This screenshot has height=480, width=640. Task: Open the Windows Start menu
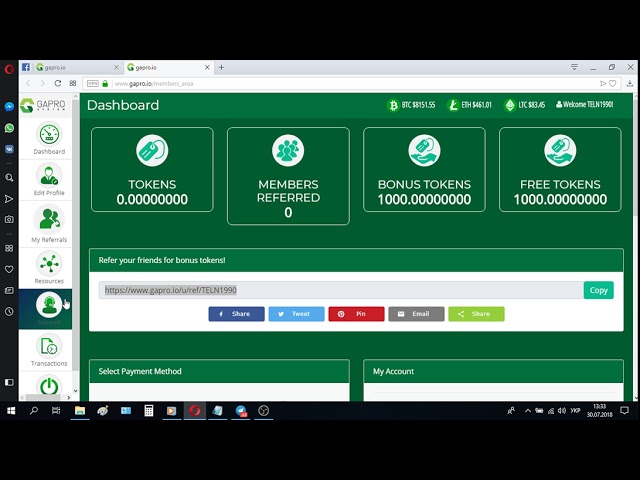(11, 411)
